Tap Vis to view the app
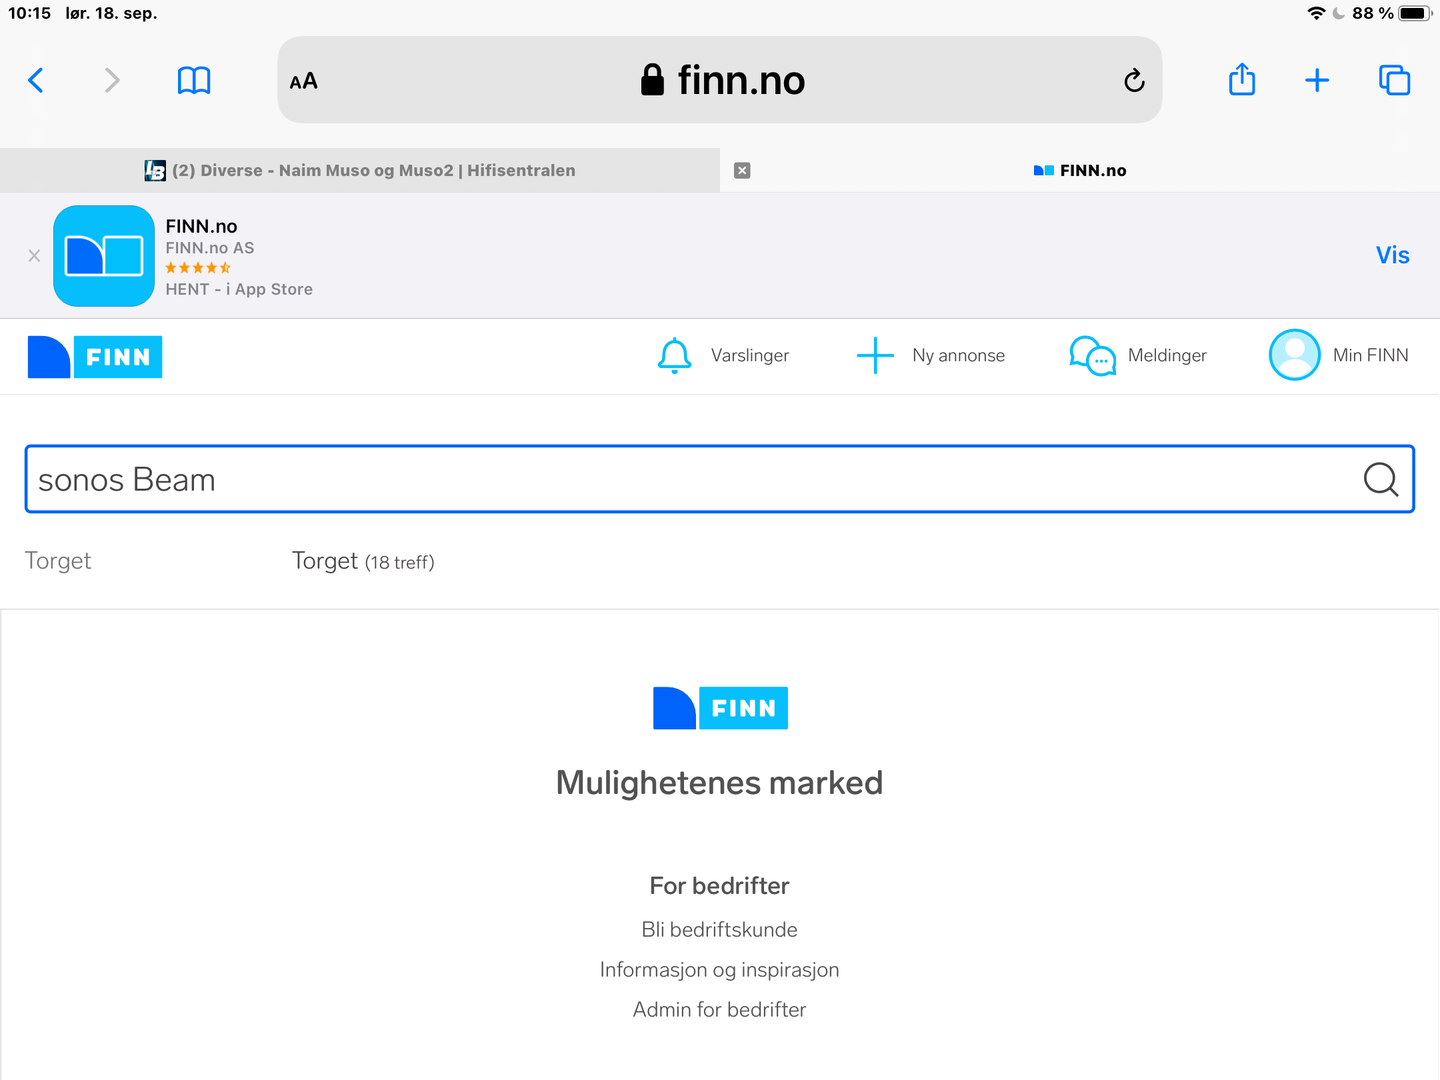Screen dimensions: 1440x1080 (1392, 255)
